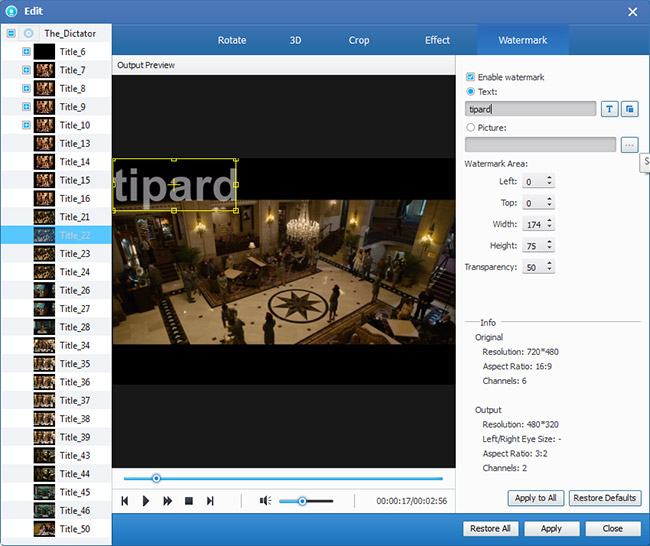Open the Effect tab
Screen dimensions: 650x546
pyautogui.click(x=437, y=40)
